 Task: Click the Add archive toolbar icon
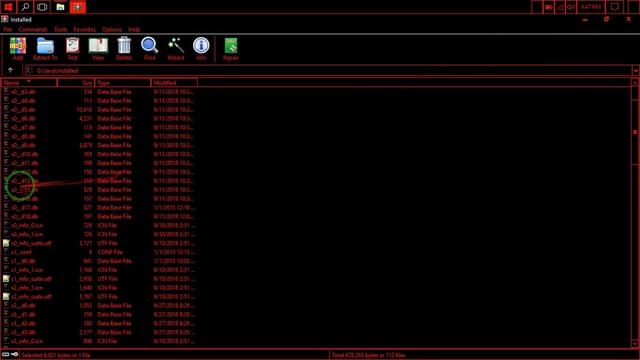tap(18, 46)
